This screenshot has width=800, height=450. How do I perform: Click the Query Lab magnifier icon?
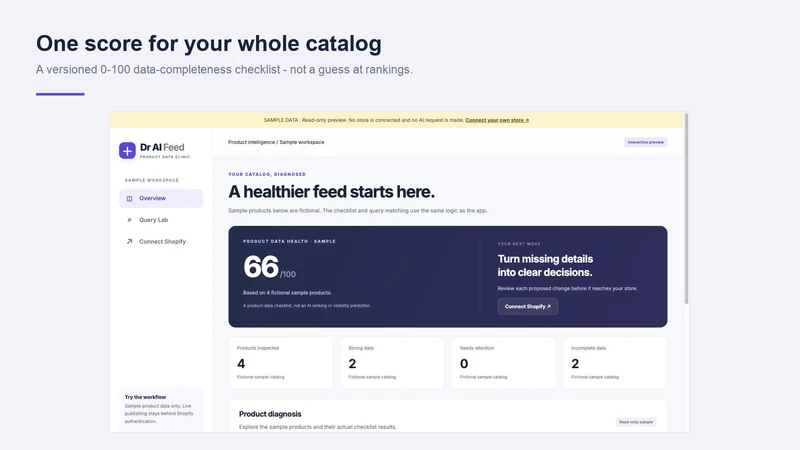129,220
